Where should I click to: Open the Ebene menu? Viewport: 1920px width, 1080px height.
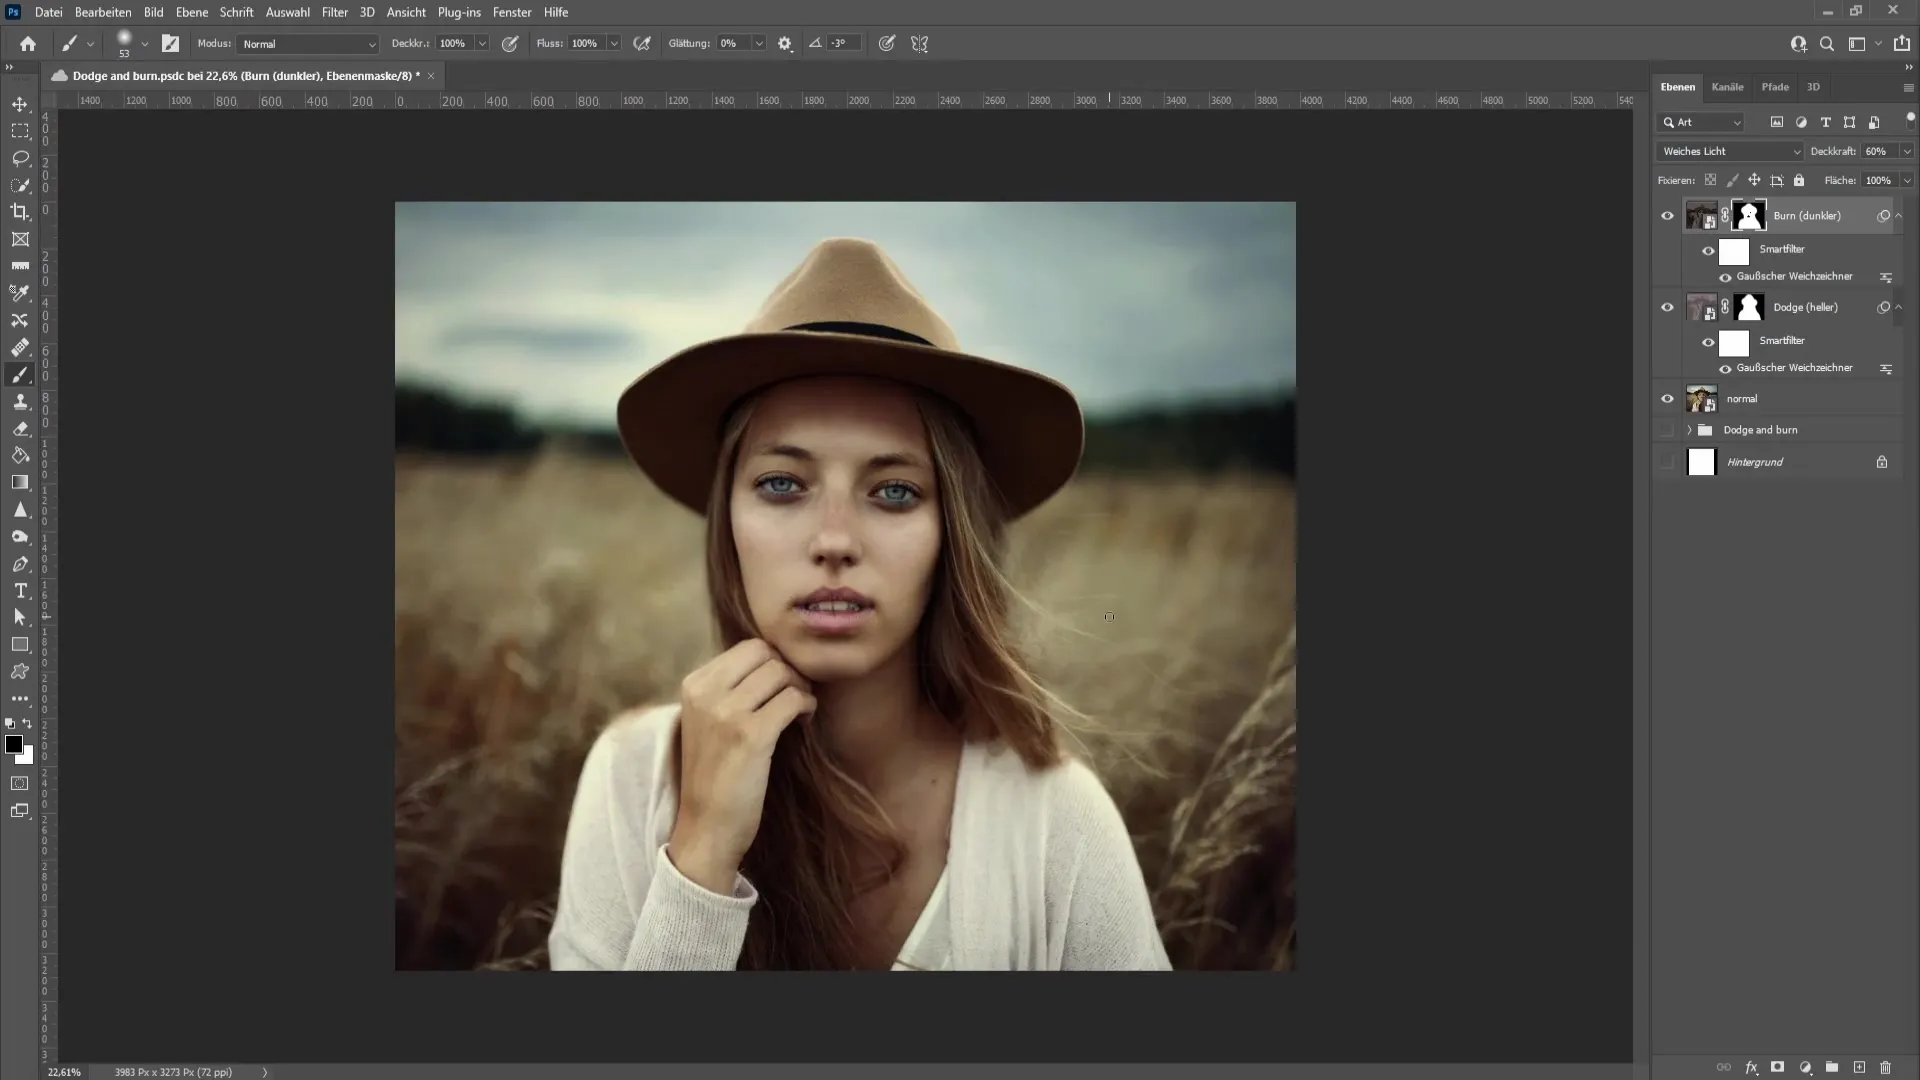click(191, 12)
